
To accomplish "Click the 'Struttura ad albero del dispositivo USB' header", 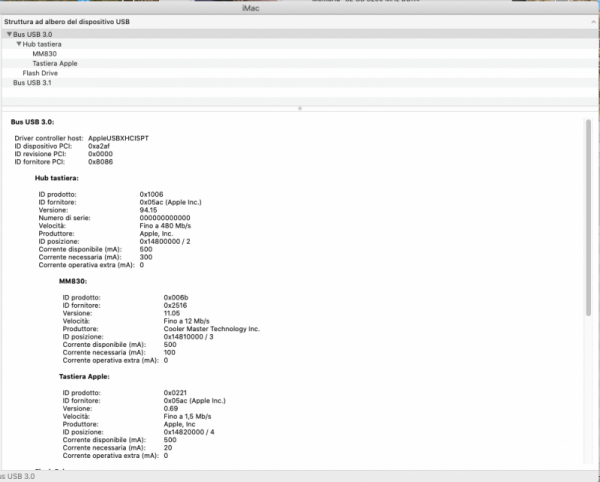I will click(67, 22).
